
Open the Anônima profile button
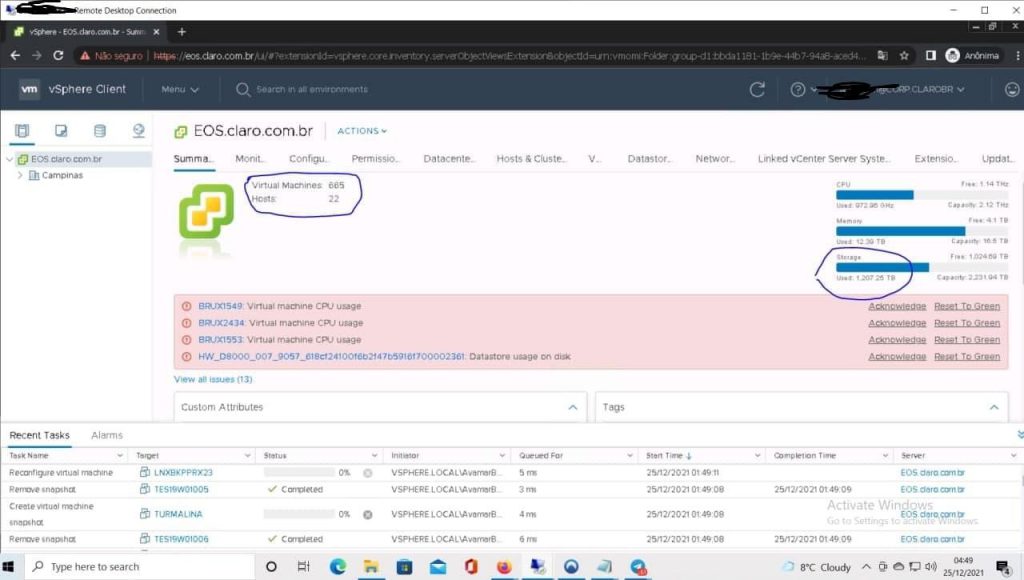click(972, 56)
